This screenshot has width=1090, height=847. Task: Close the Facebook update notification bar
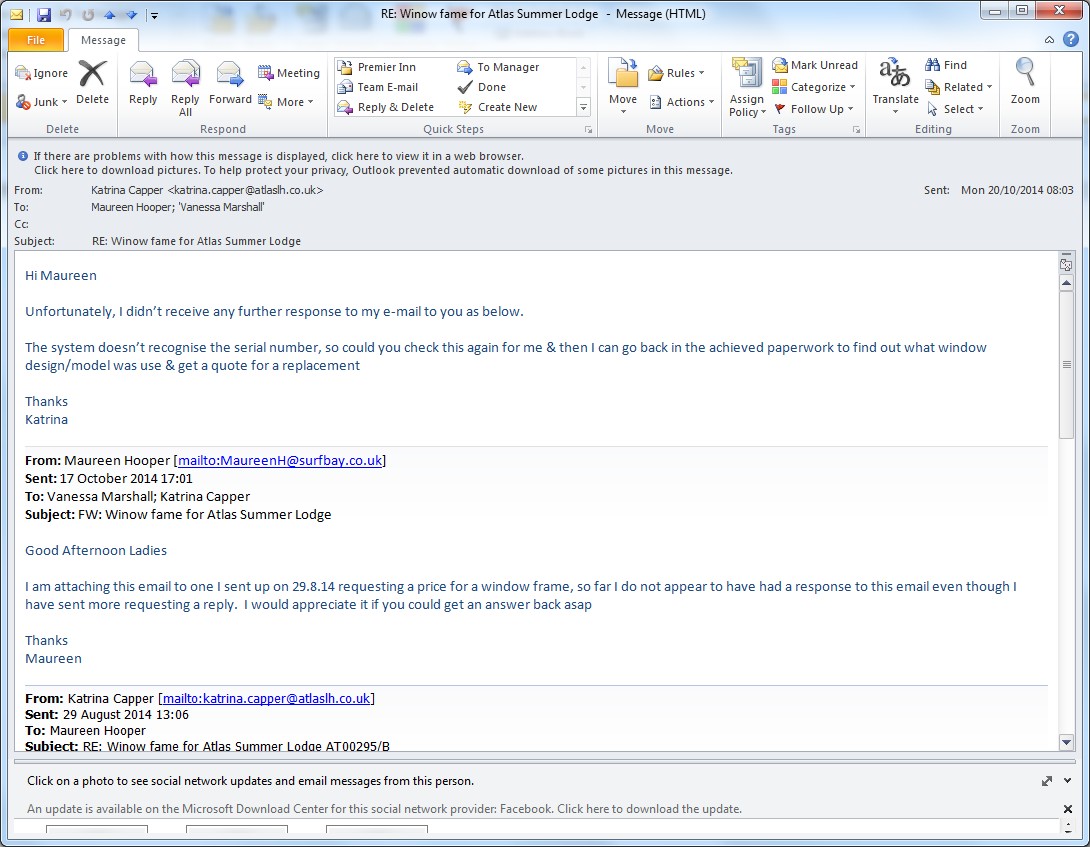tap(1068, 809)
